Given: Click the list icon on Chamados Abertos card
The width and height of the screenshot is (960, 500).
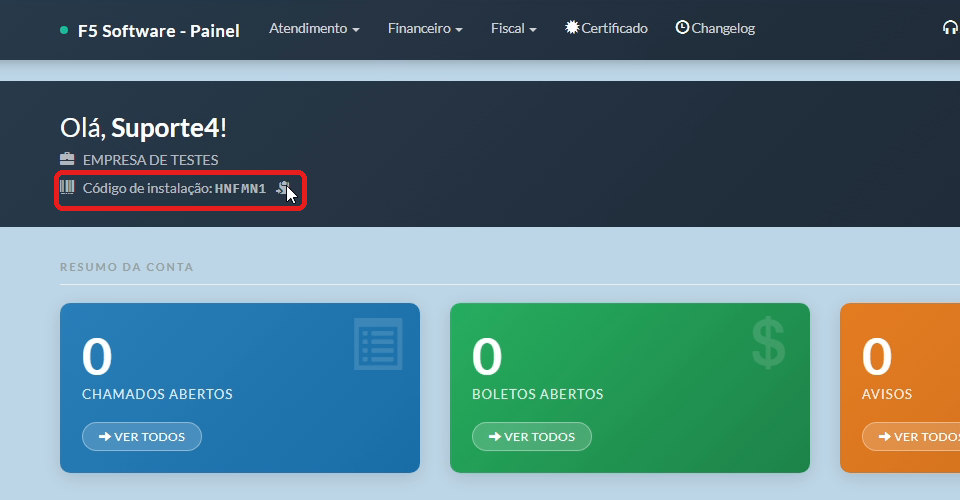Looking at the screenshot, I should 378,344.
